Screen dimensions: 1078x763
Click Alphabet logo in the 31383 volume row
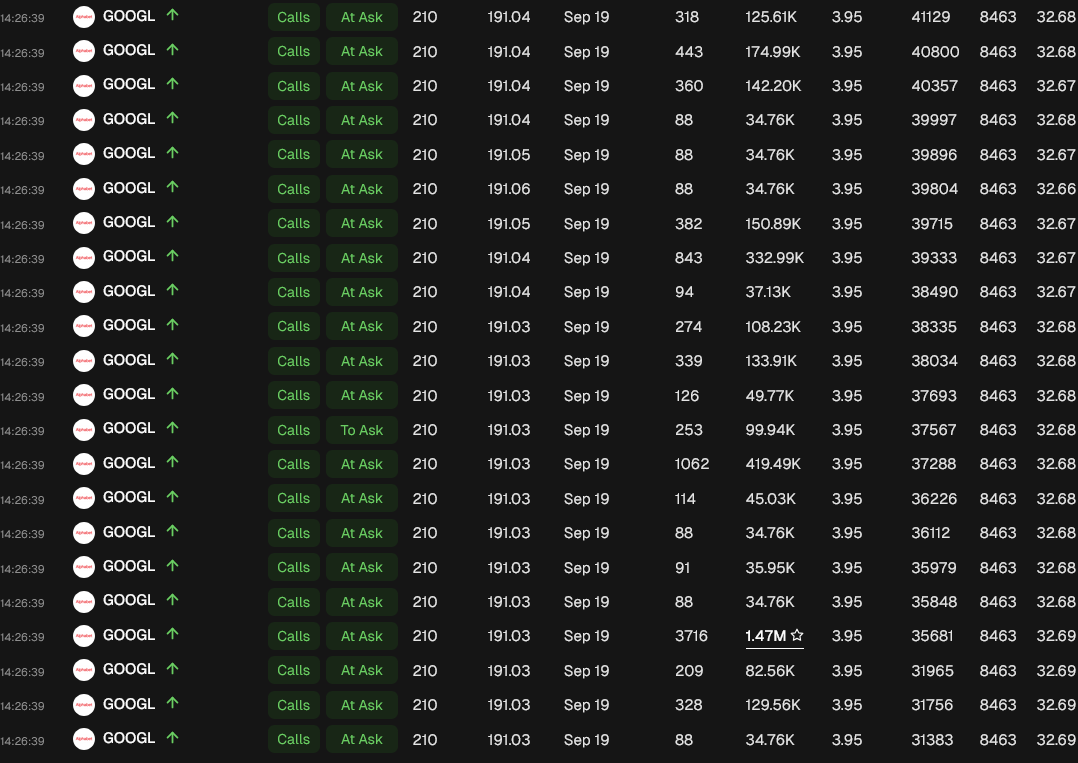click(84, 739)
